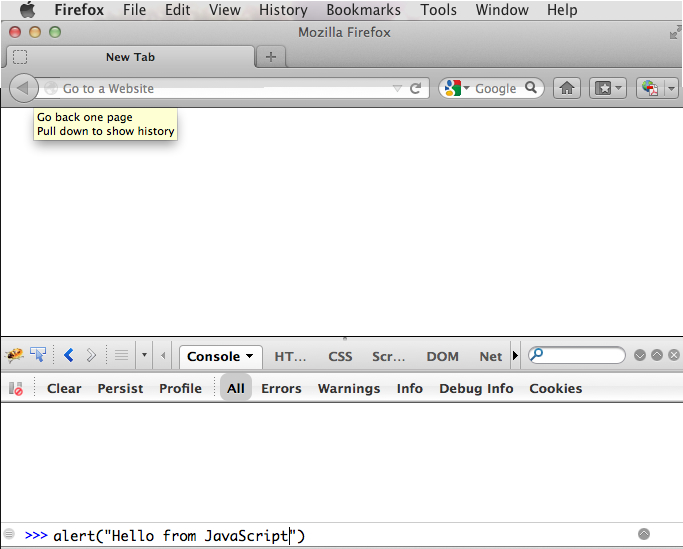
Task: Click the Profile button
Action: pos(180,388)
